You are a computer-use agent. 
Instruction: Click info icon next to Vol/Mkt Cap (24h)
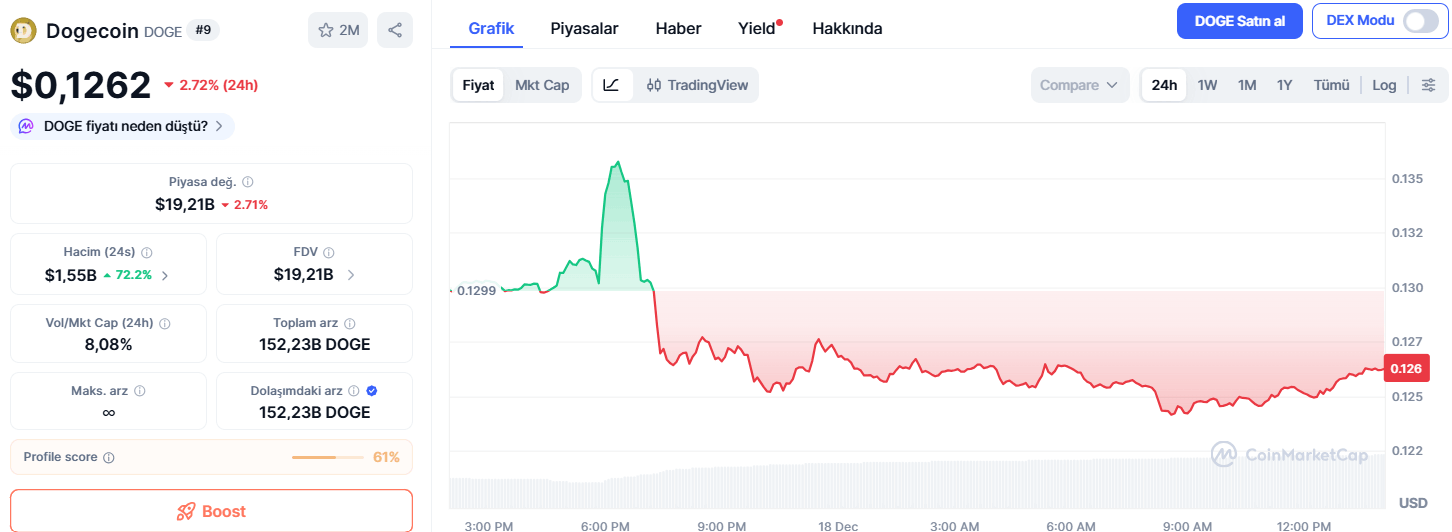(x=165, y=324)
